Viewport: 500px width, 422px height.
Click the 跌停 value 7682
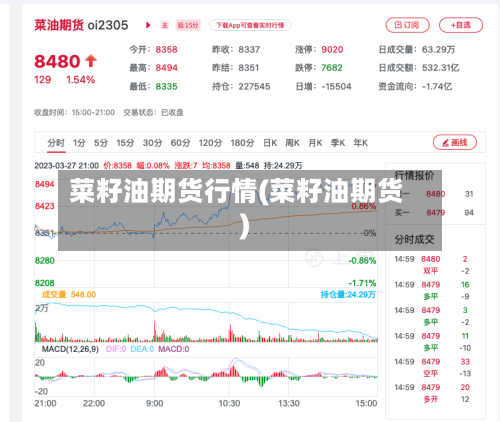332,68
